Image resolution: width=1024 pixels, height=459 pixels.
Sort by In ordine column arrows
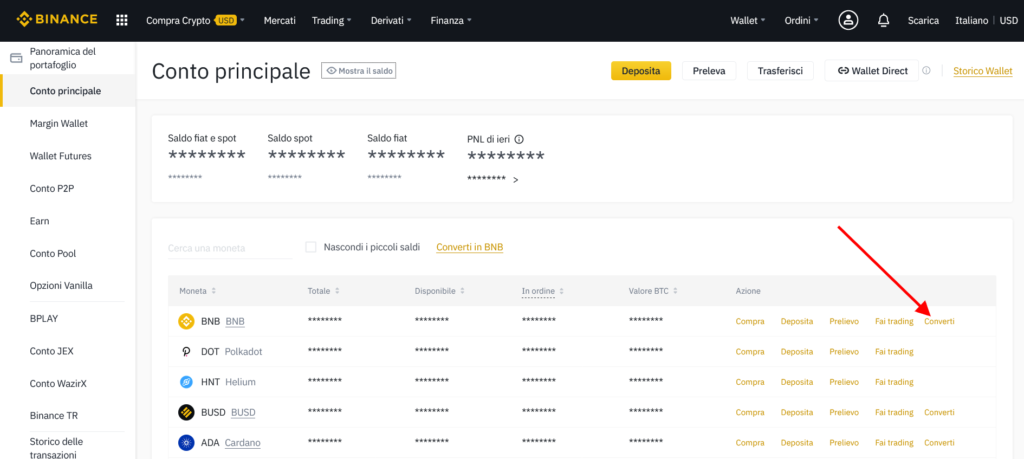pyautogui.click(x=562, y=291)
